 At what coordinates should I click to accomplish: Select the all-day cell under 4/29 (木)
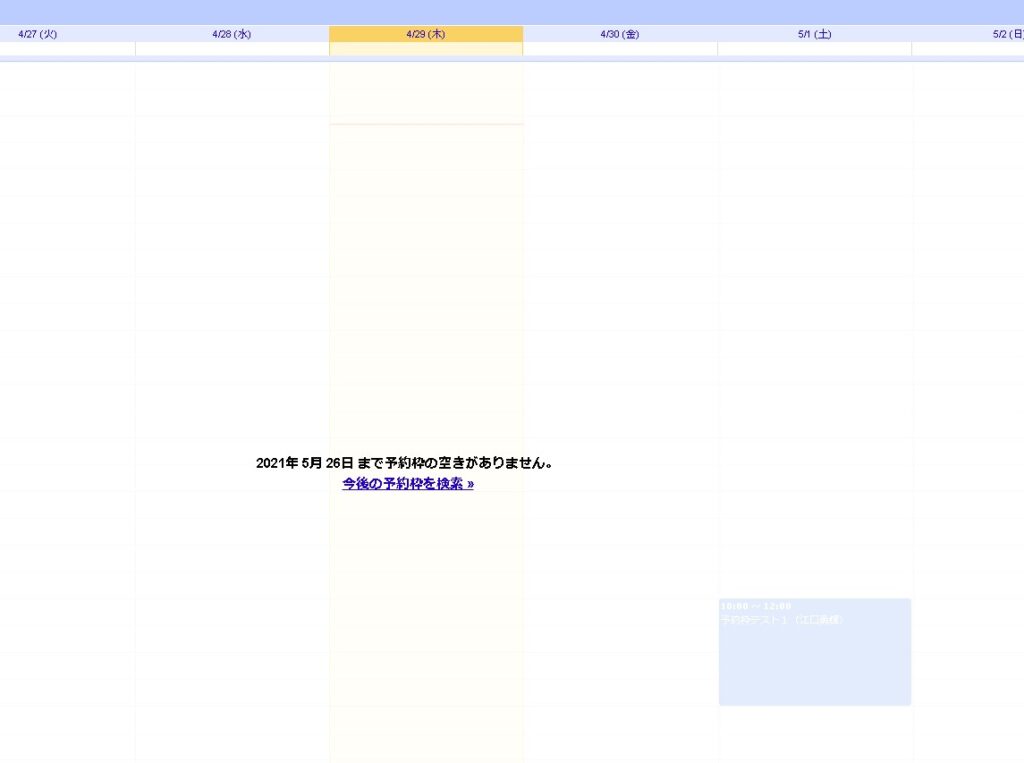426,49
